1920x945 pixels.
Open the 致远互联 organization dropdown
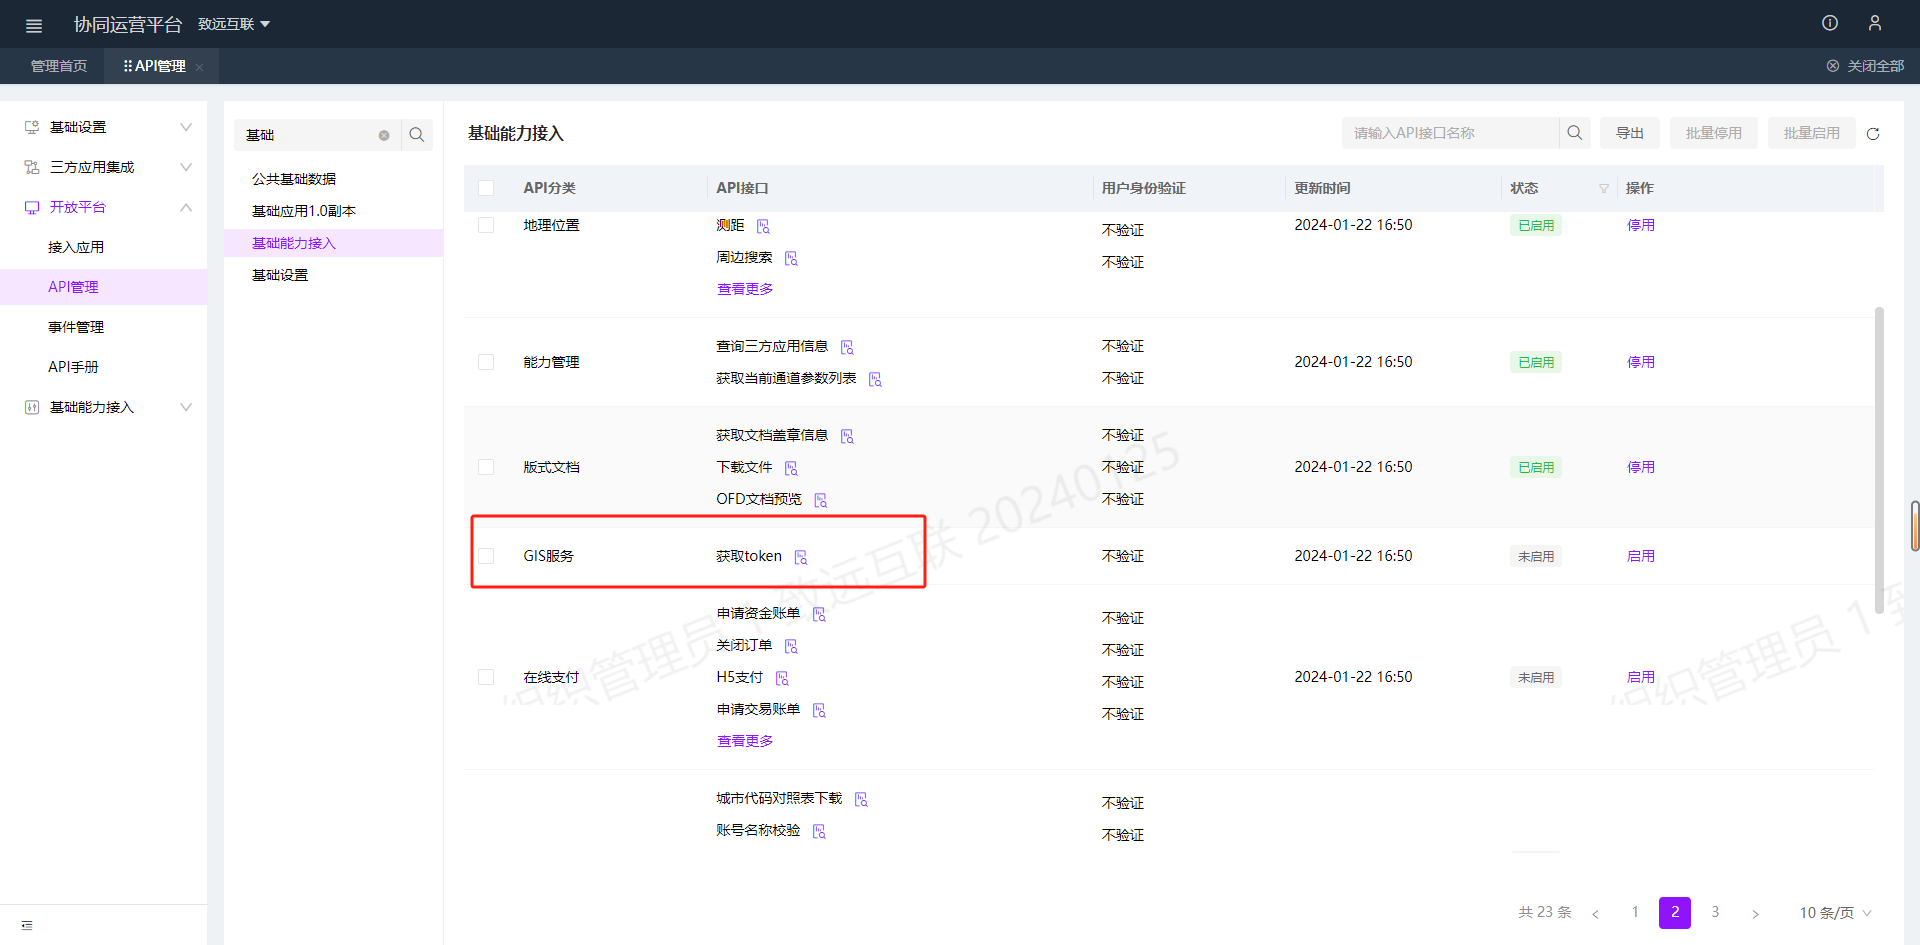point(234,24)
